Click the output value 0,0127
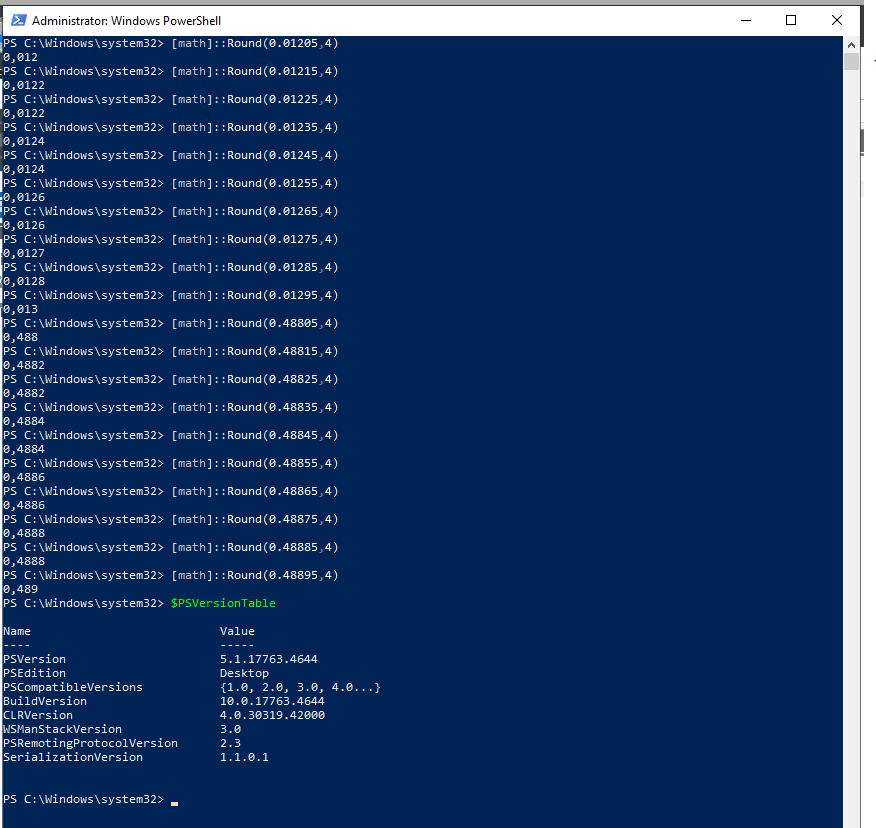 [24, 254]
